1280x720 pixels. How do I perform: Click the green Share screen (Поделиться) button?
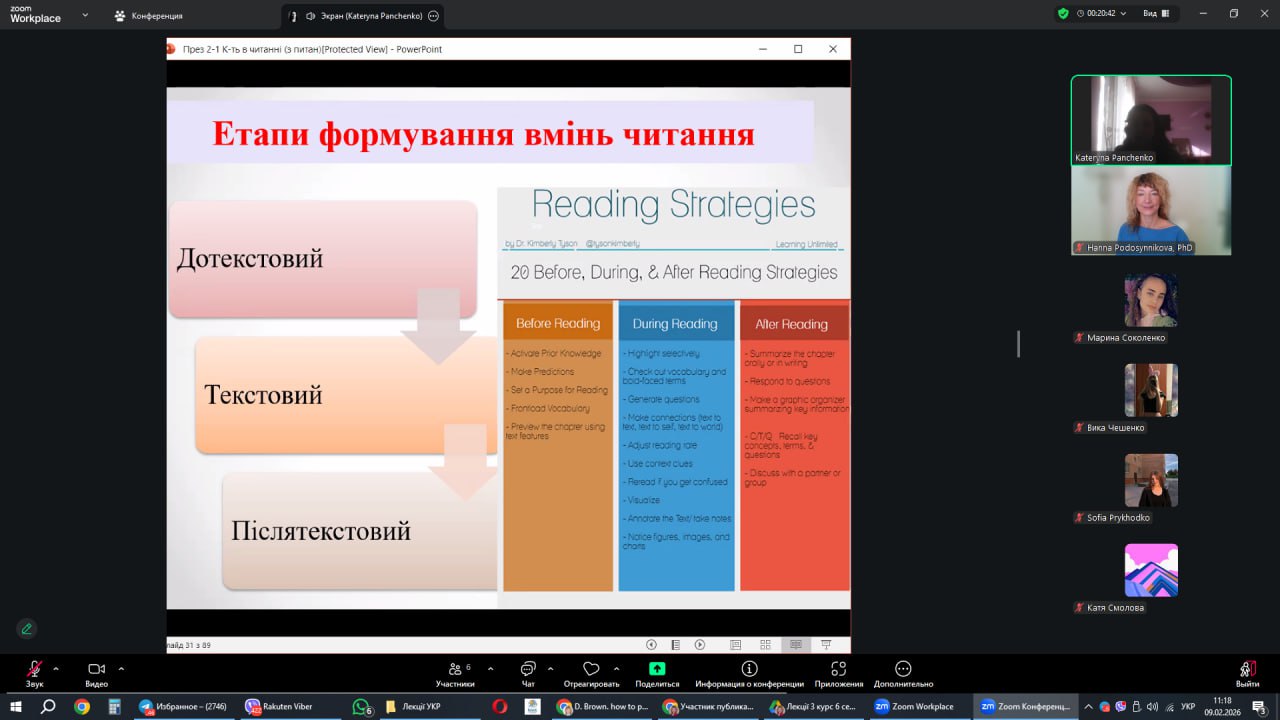pos(657,673)
